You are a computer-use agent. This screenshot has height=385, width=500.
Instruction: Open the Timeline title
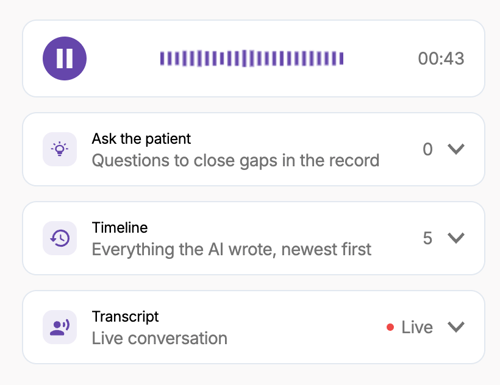120,228
